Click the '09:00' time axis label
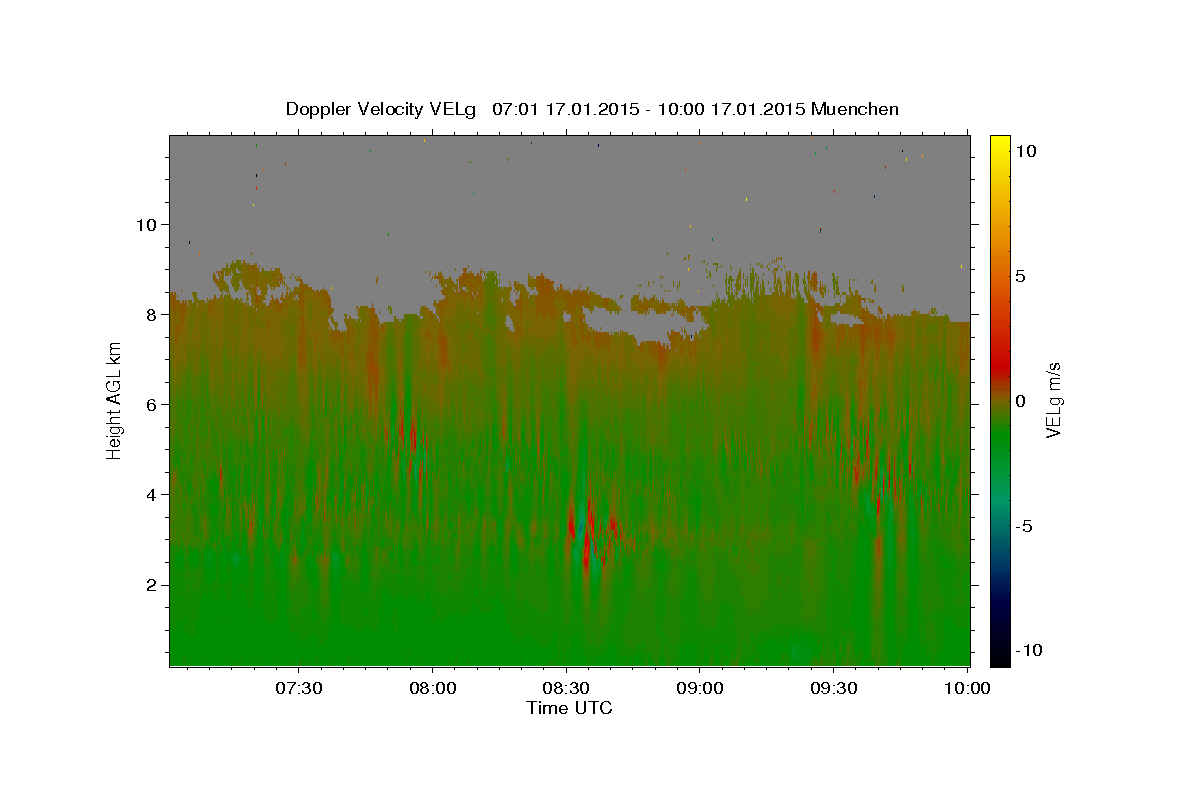The width and height of the screenshot is (1200, 800). 700,688
